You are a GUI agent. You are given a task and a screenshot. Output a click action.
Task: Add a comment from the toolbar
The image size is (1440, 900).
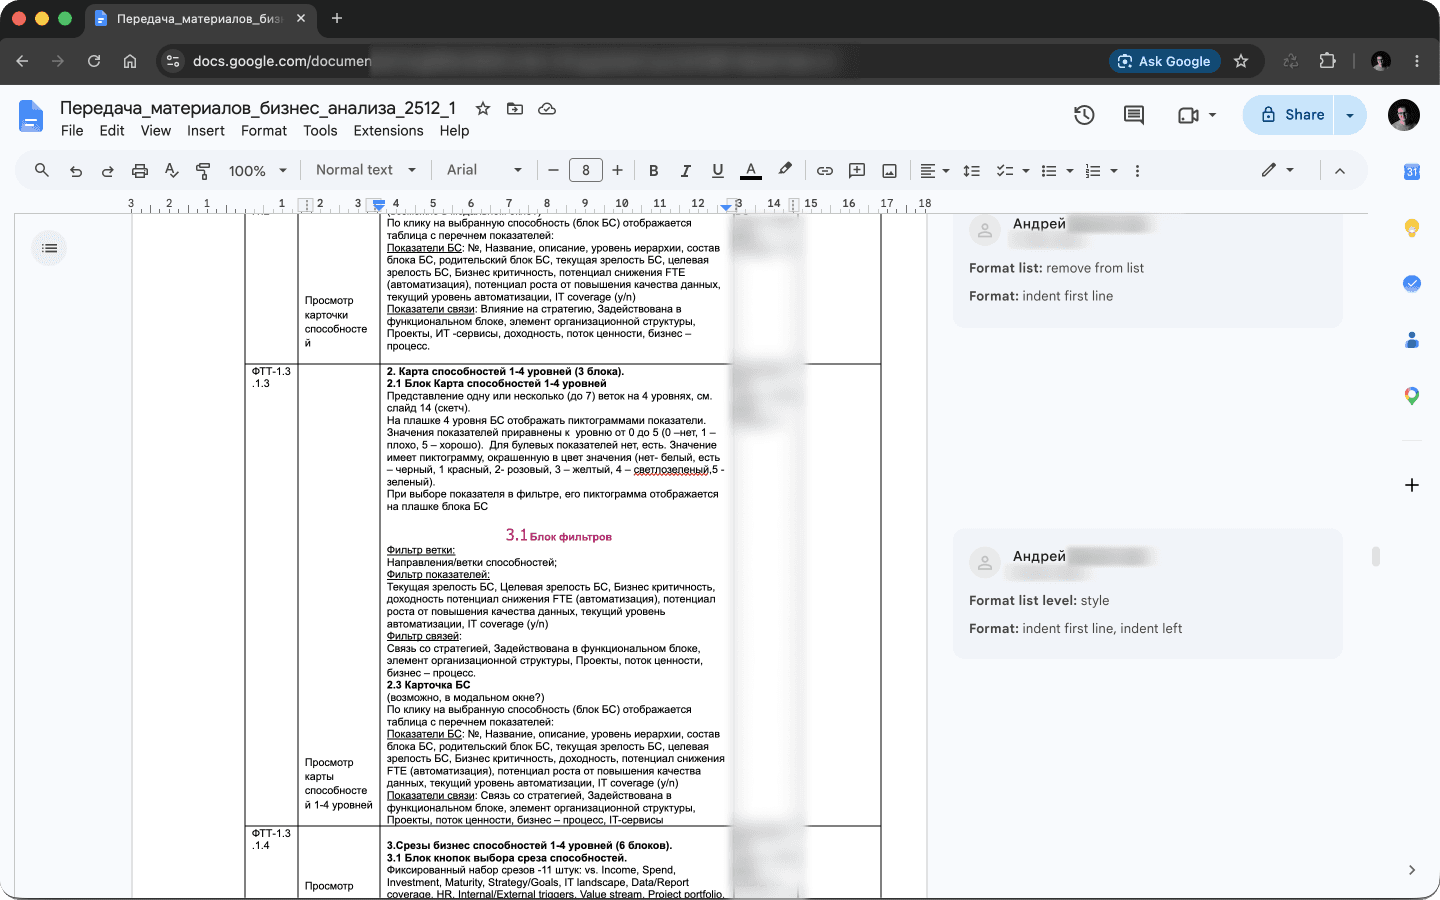pos(857,171)
